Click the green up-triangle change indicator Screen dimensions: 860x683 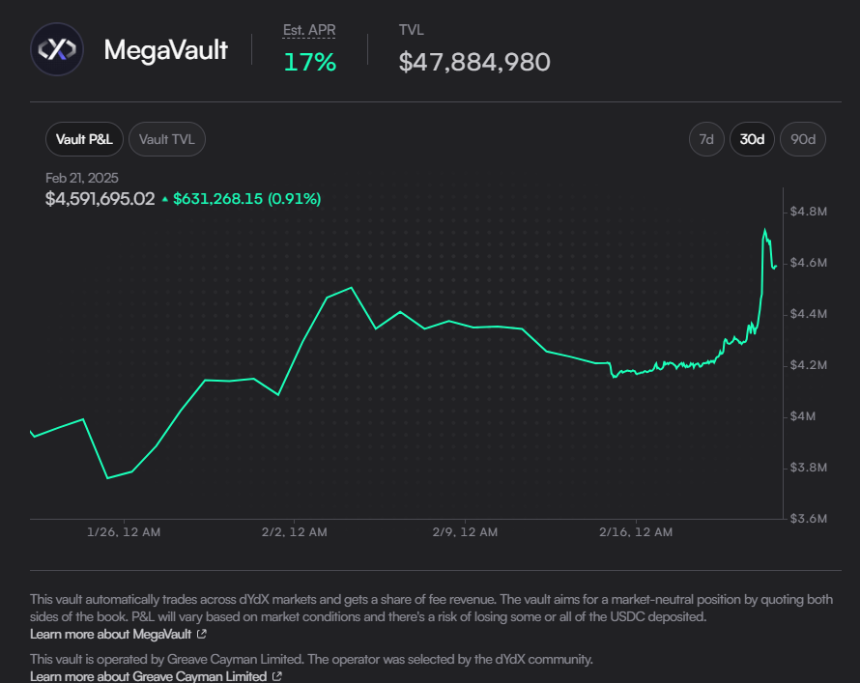165,199
